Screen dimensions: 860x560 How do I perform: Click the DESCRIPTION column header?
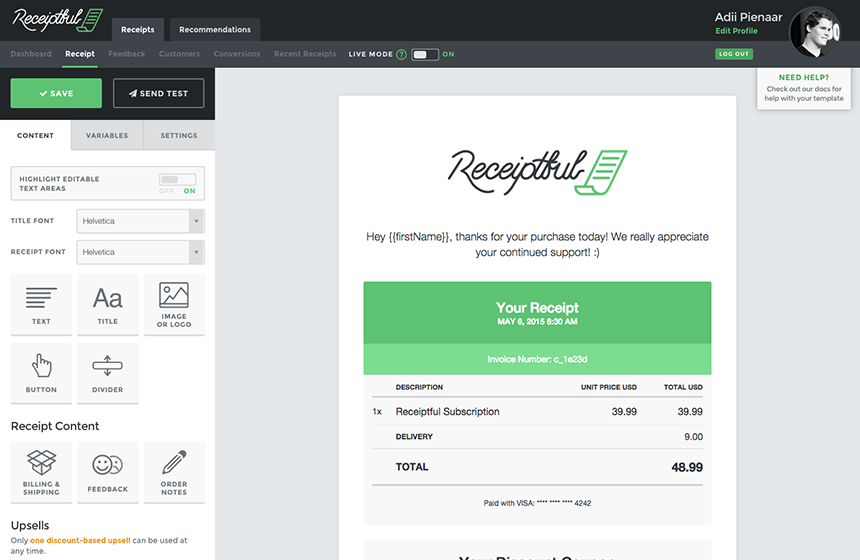419,387
